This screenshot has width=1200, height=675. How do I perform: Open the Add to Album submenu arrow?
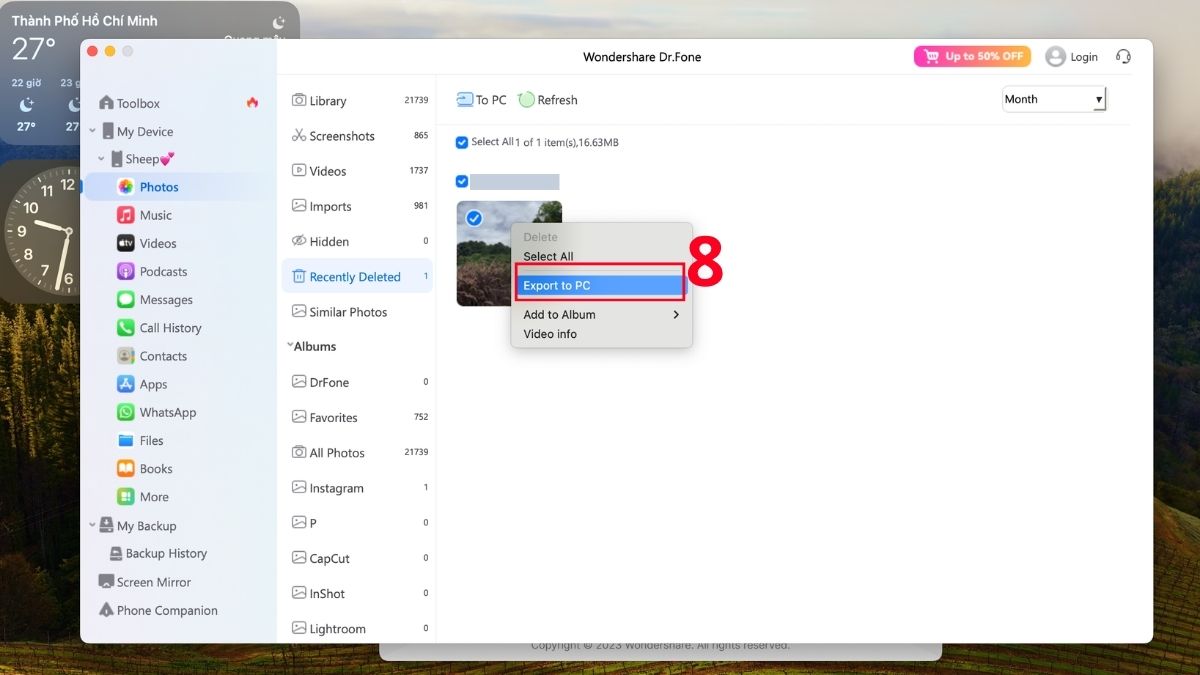click(x=676, y=314)
